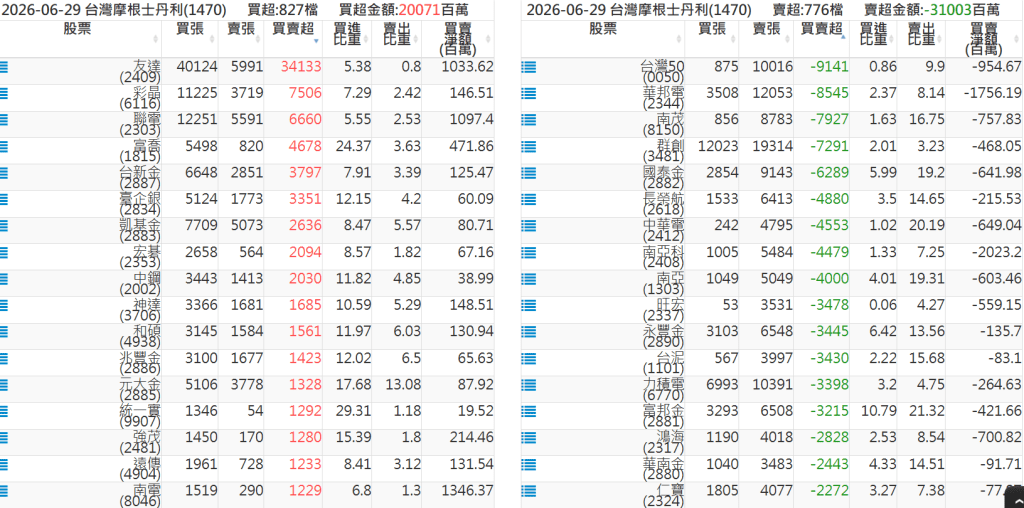Open the list icon for 中華電 (2412)

529,225
